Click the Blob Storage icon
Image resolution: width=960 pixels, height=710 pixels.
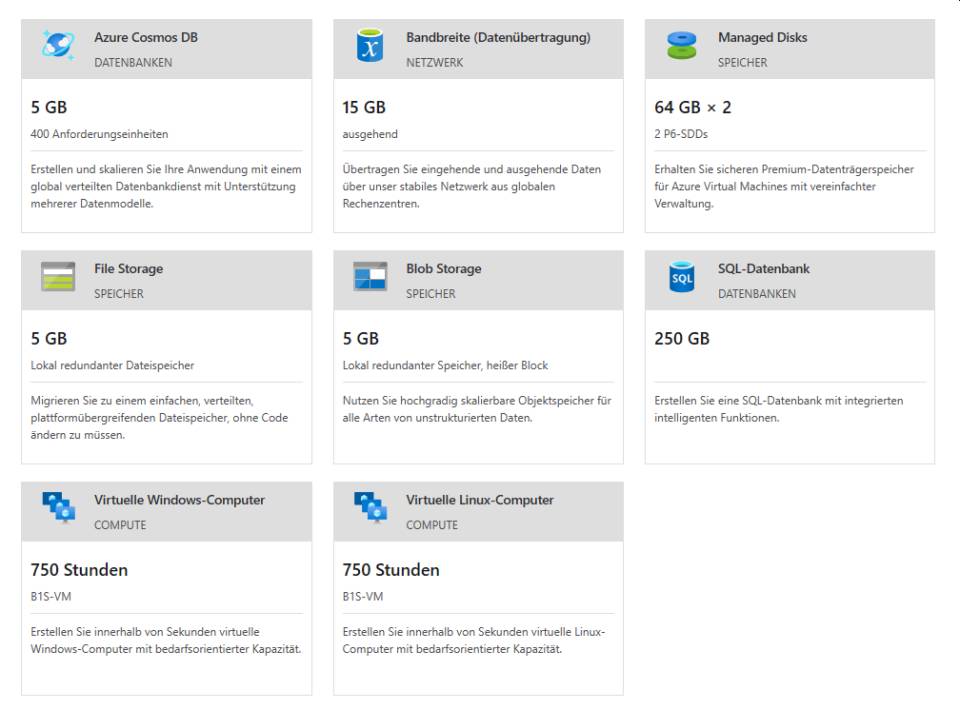[370, 276]
